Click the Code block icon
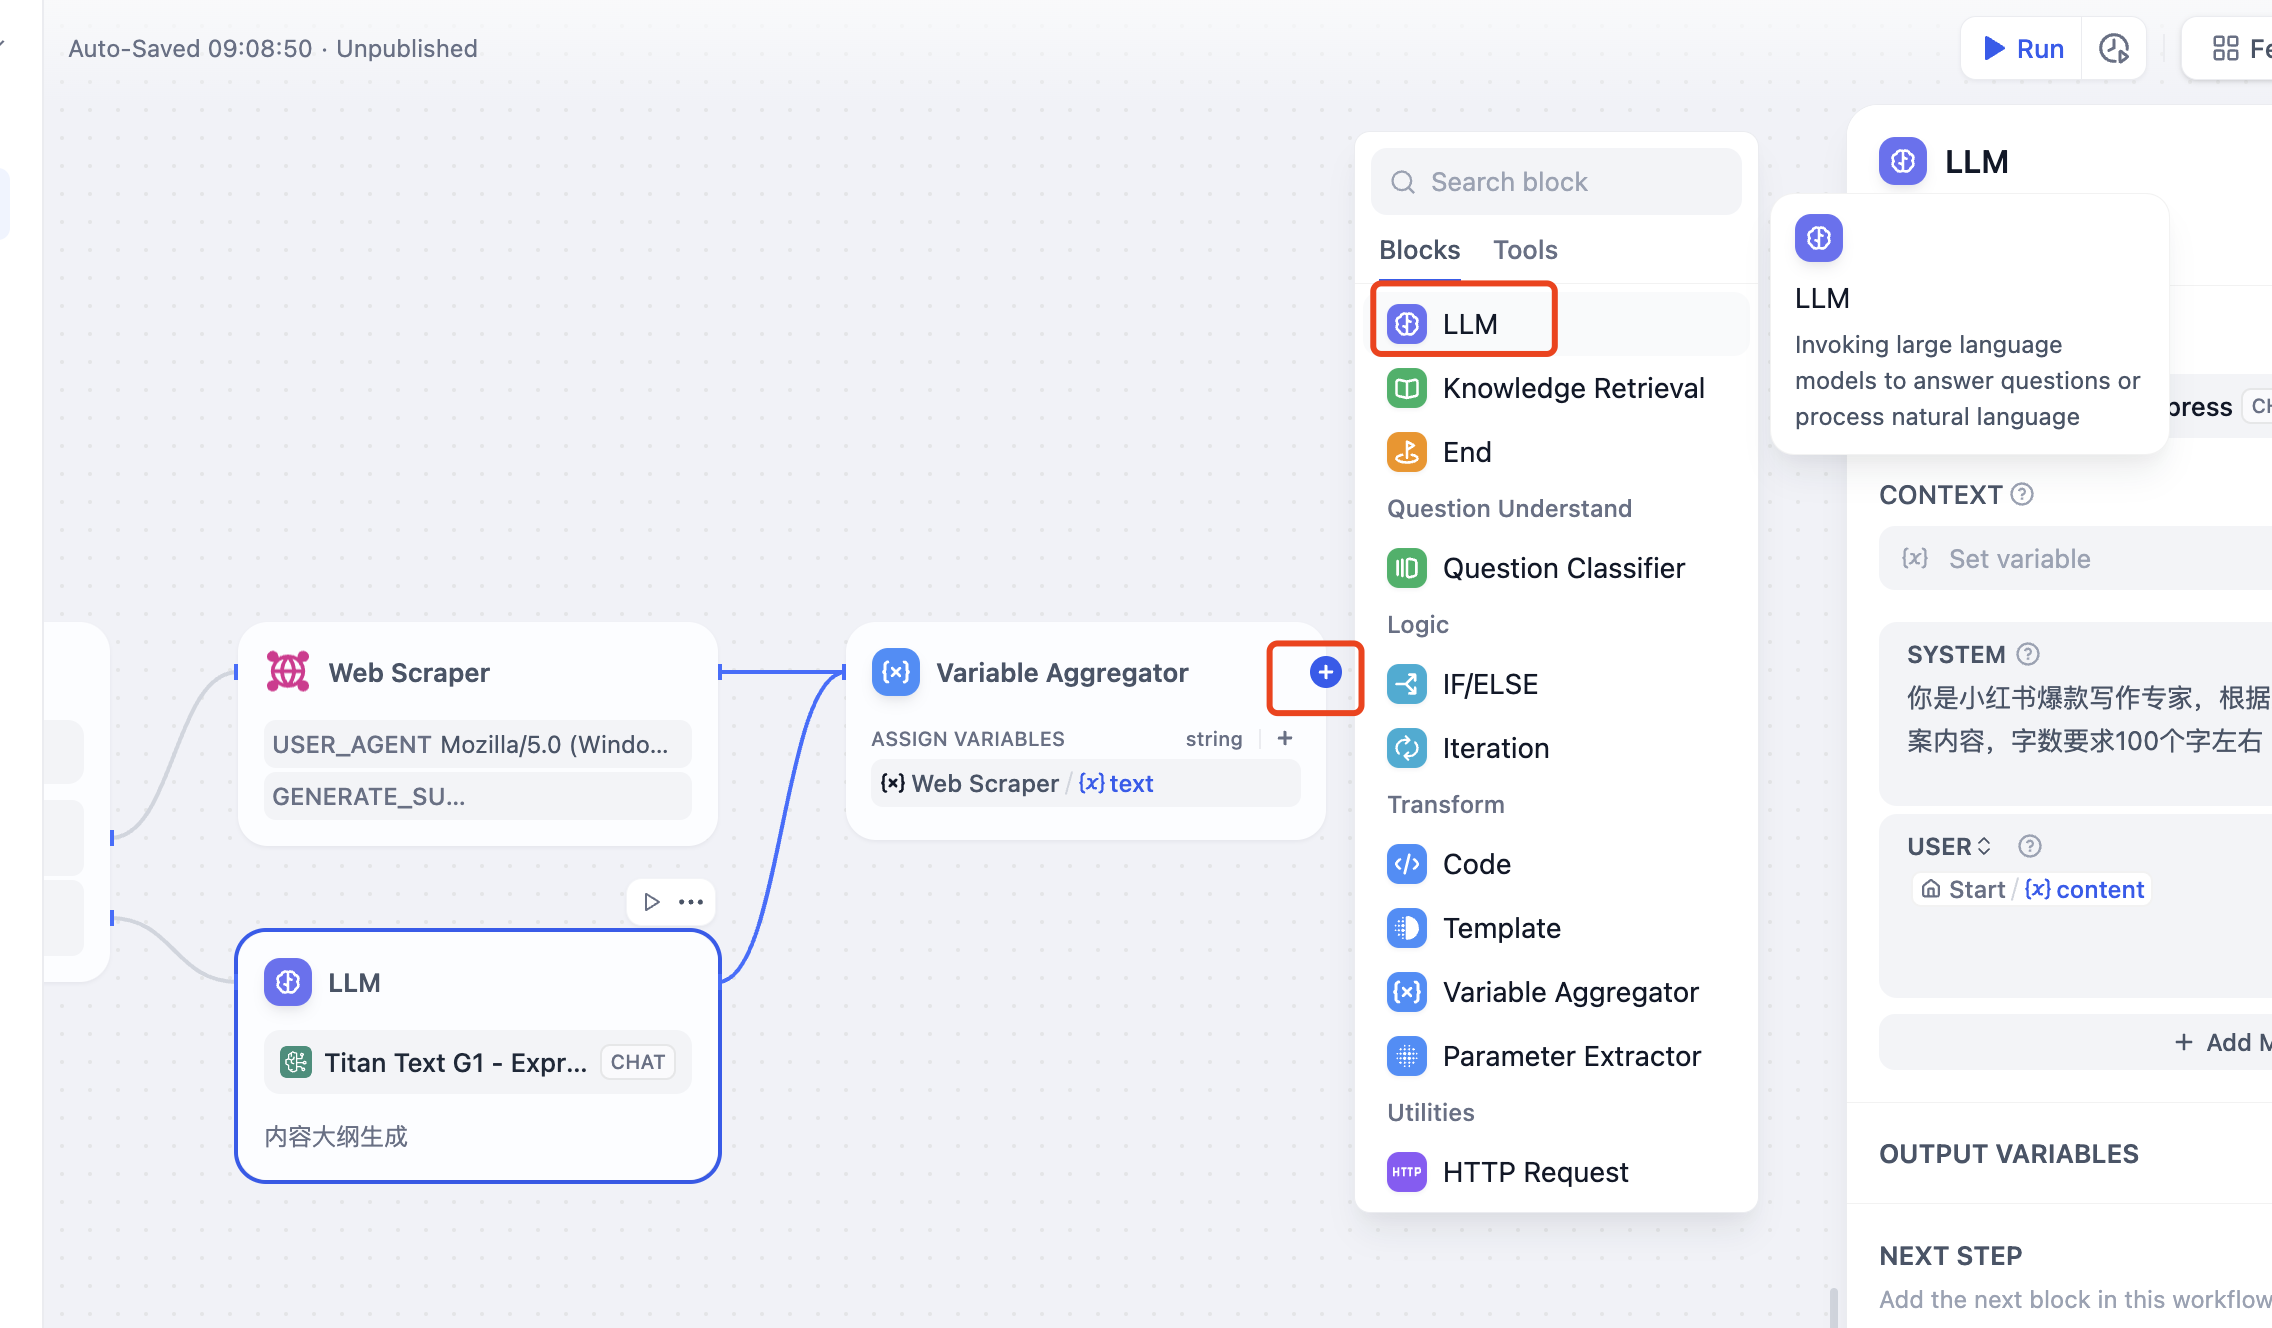This screenshot has height=1328, width=2272. coord(1407,864)
